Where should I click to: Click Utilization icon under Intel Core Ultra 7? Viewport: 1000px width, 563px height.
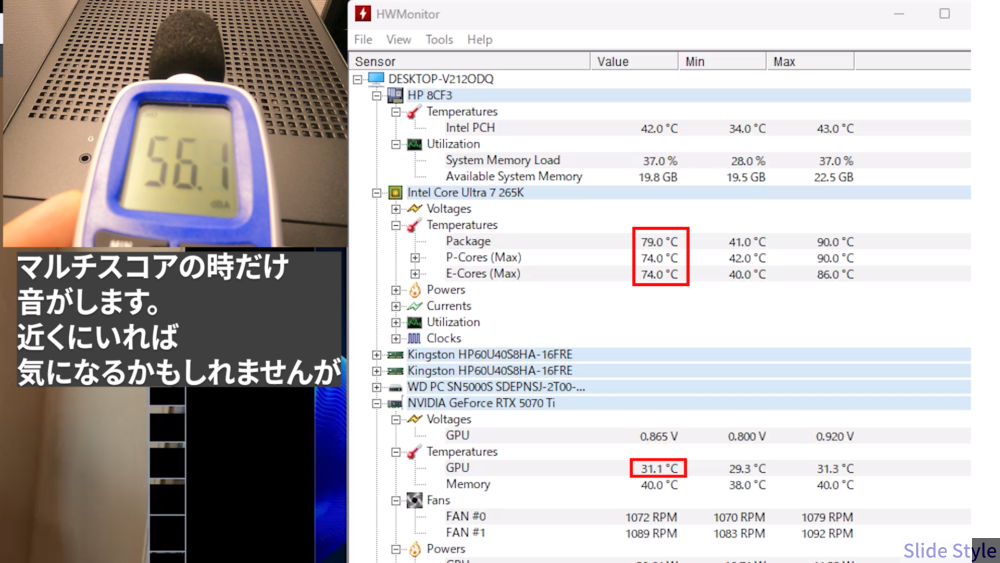[x=415, y=322]
